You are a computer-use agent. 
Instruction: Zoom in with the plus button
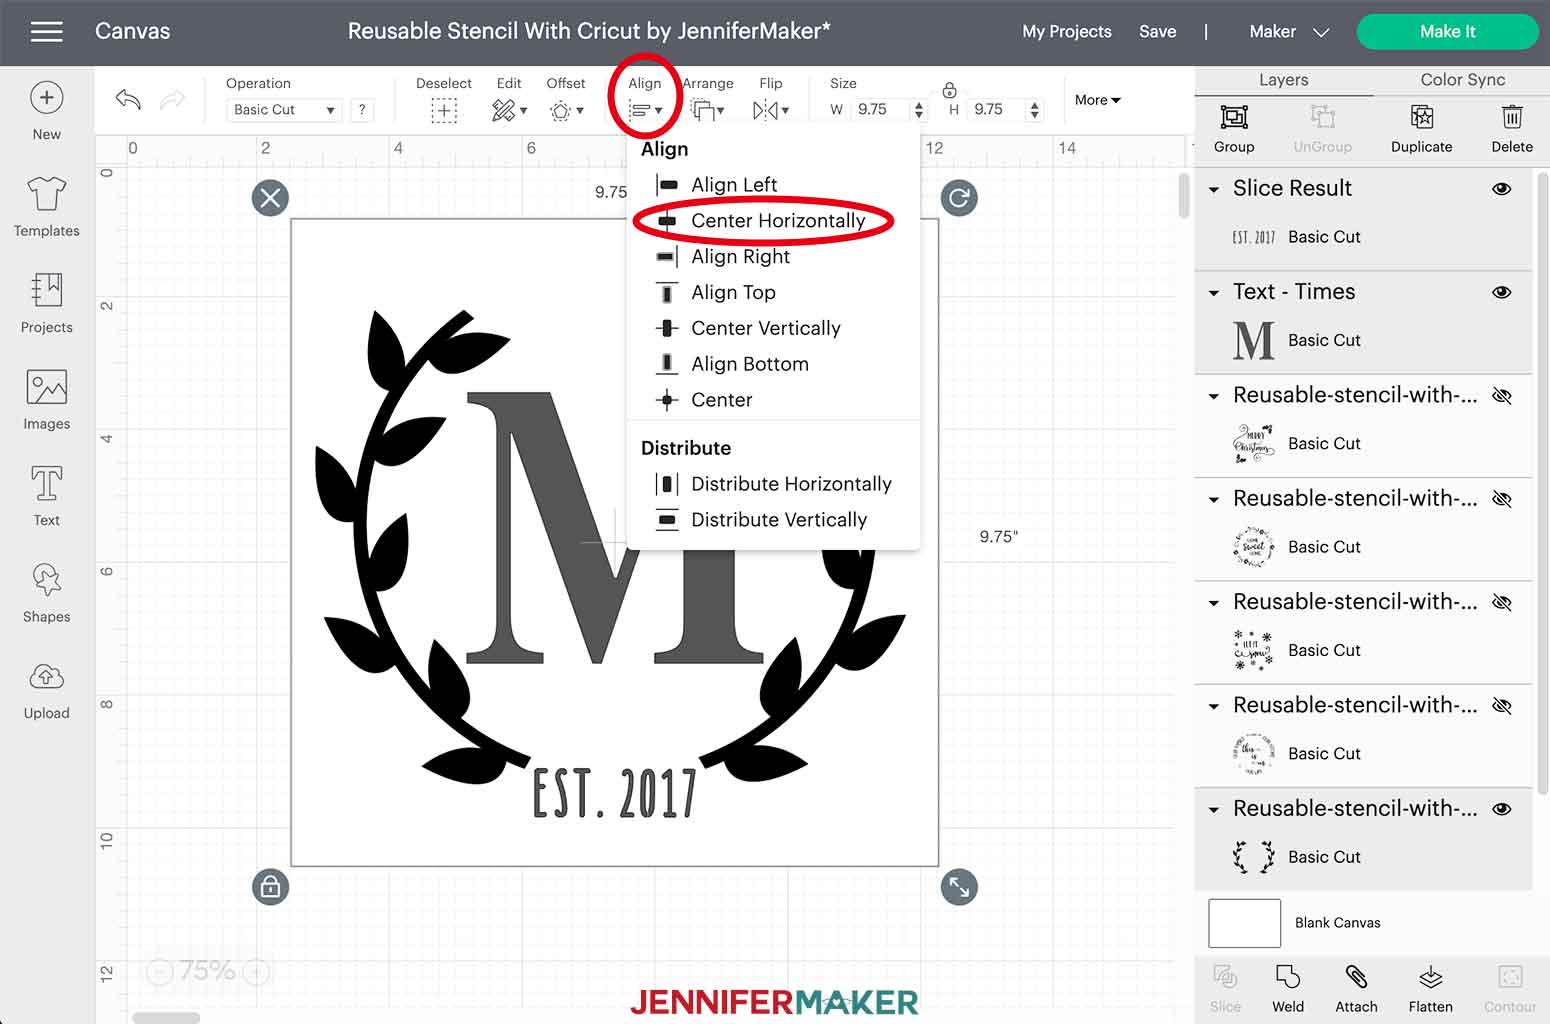point(258,971)
